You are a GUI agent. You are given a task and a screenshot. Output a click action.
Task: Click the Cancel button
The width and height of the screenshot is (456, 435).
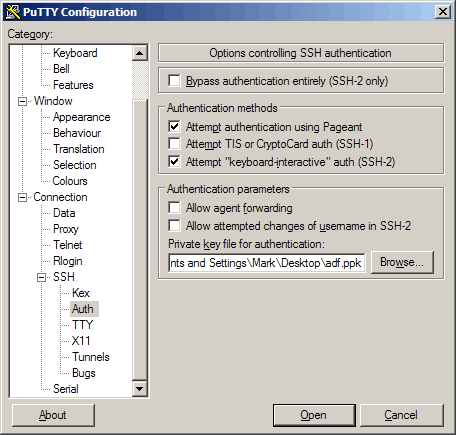402,415
